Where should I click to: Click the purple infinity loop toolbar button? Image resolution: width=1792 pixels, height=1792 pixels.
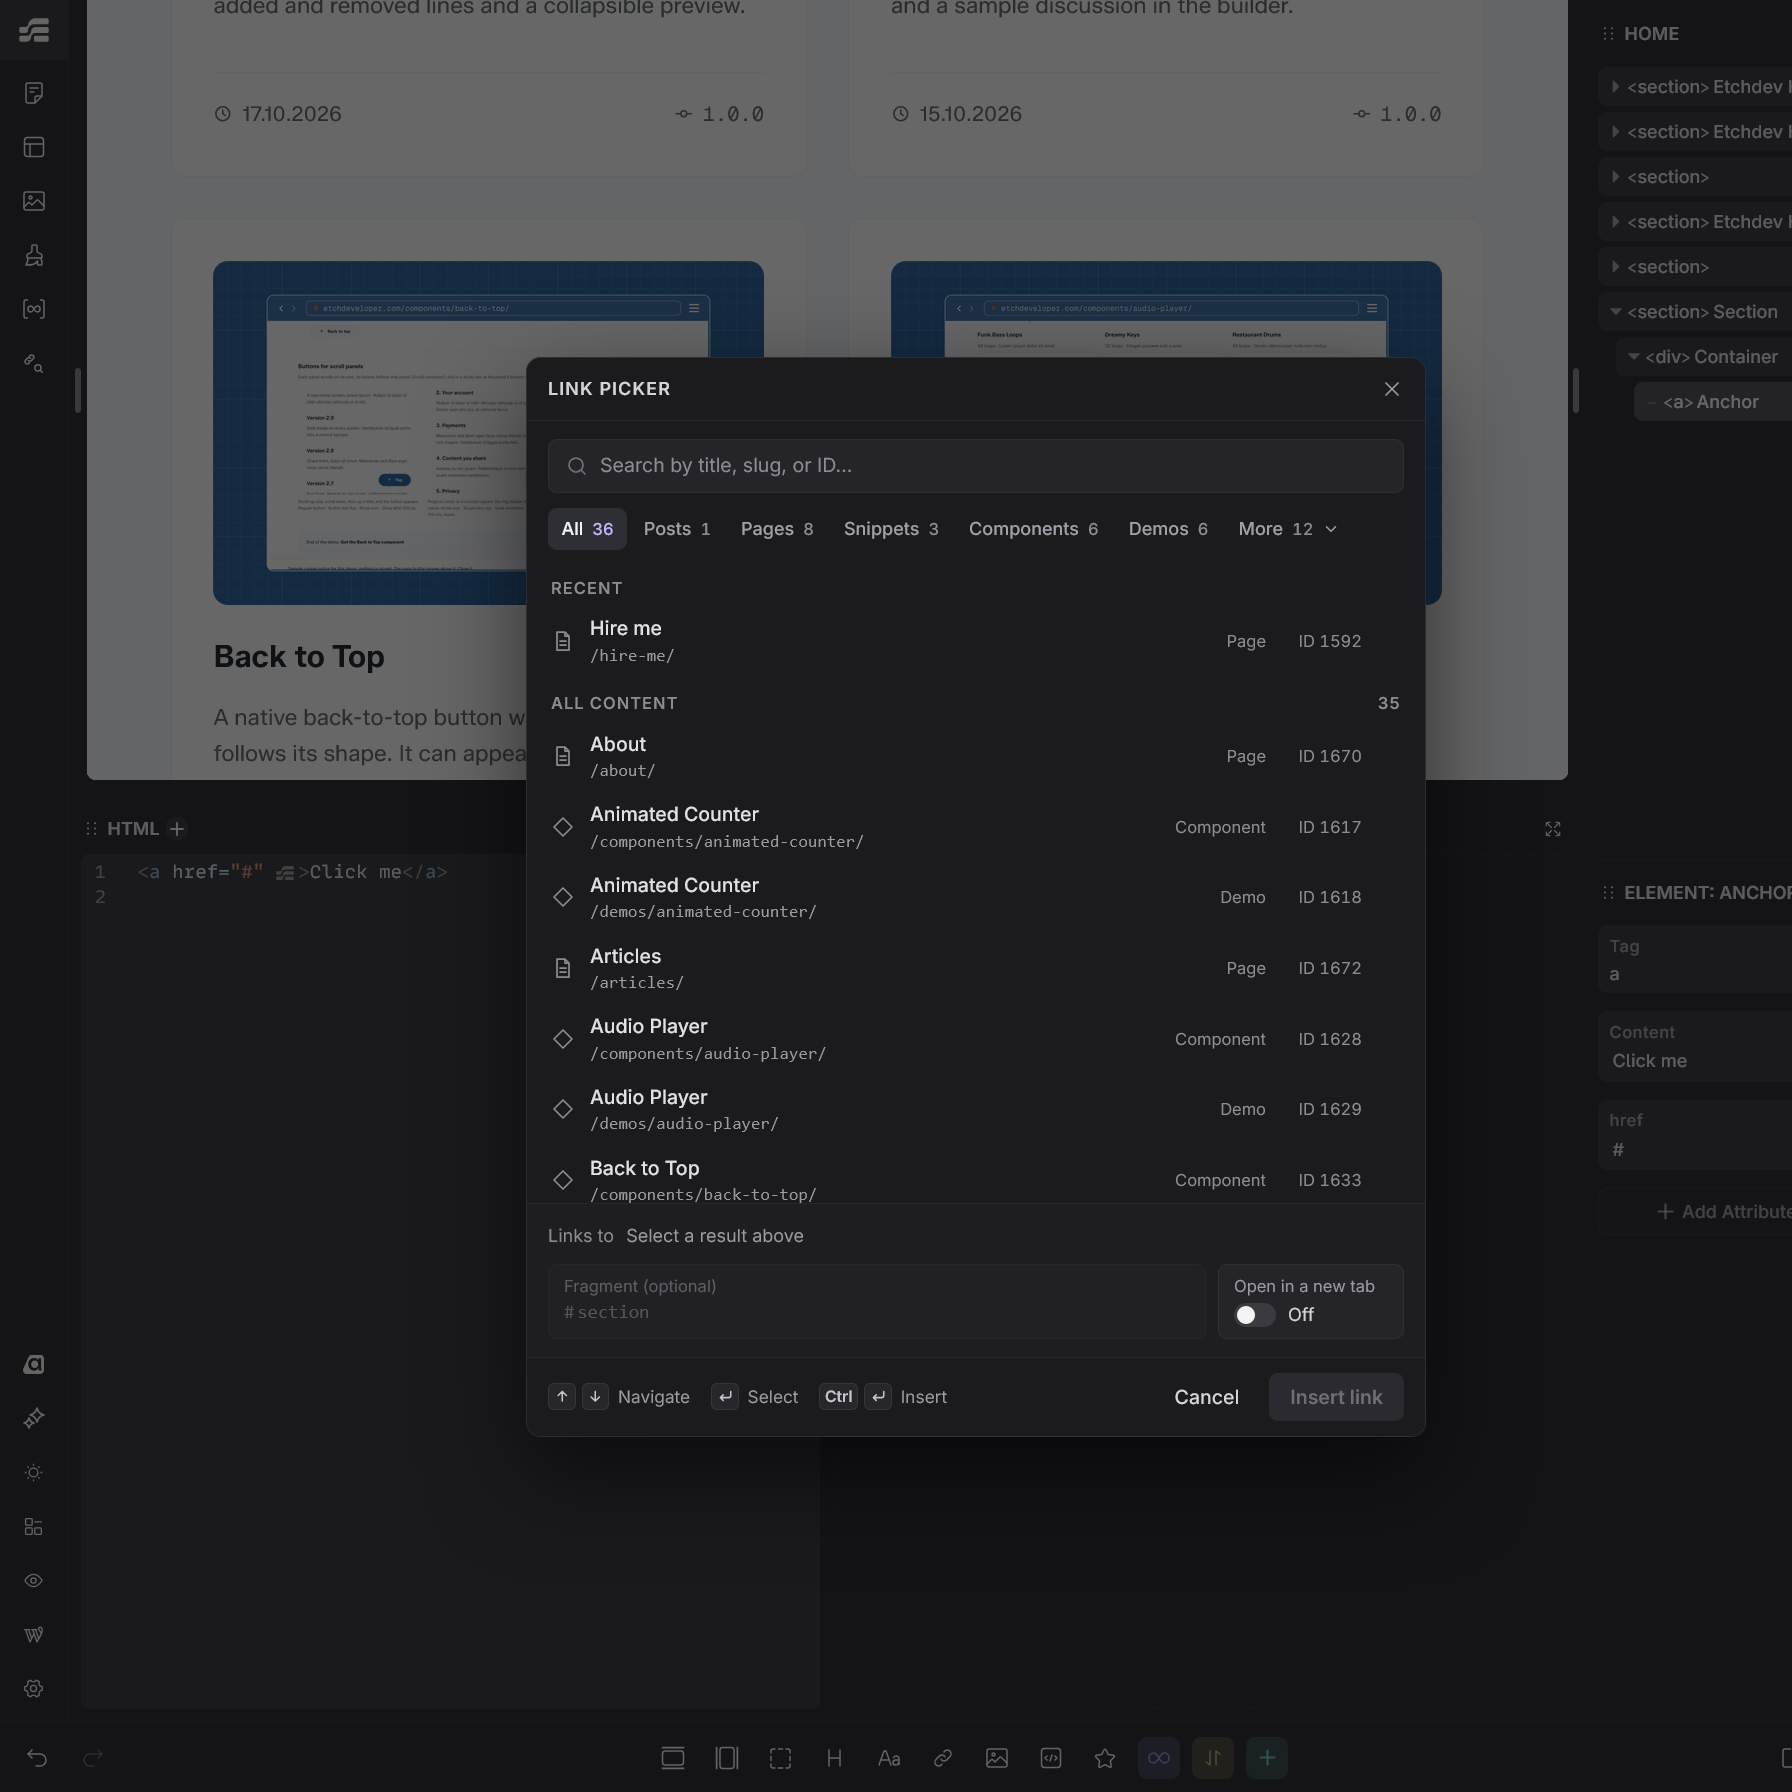click(1159, 1758)
